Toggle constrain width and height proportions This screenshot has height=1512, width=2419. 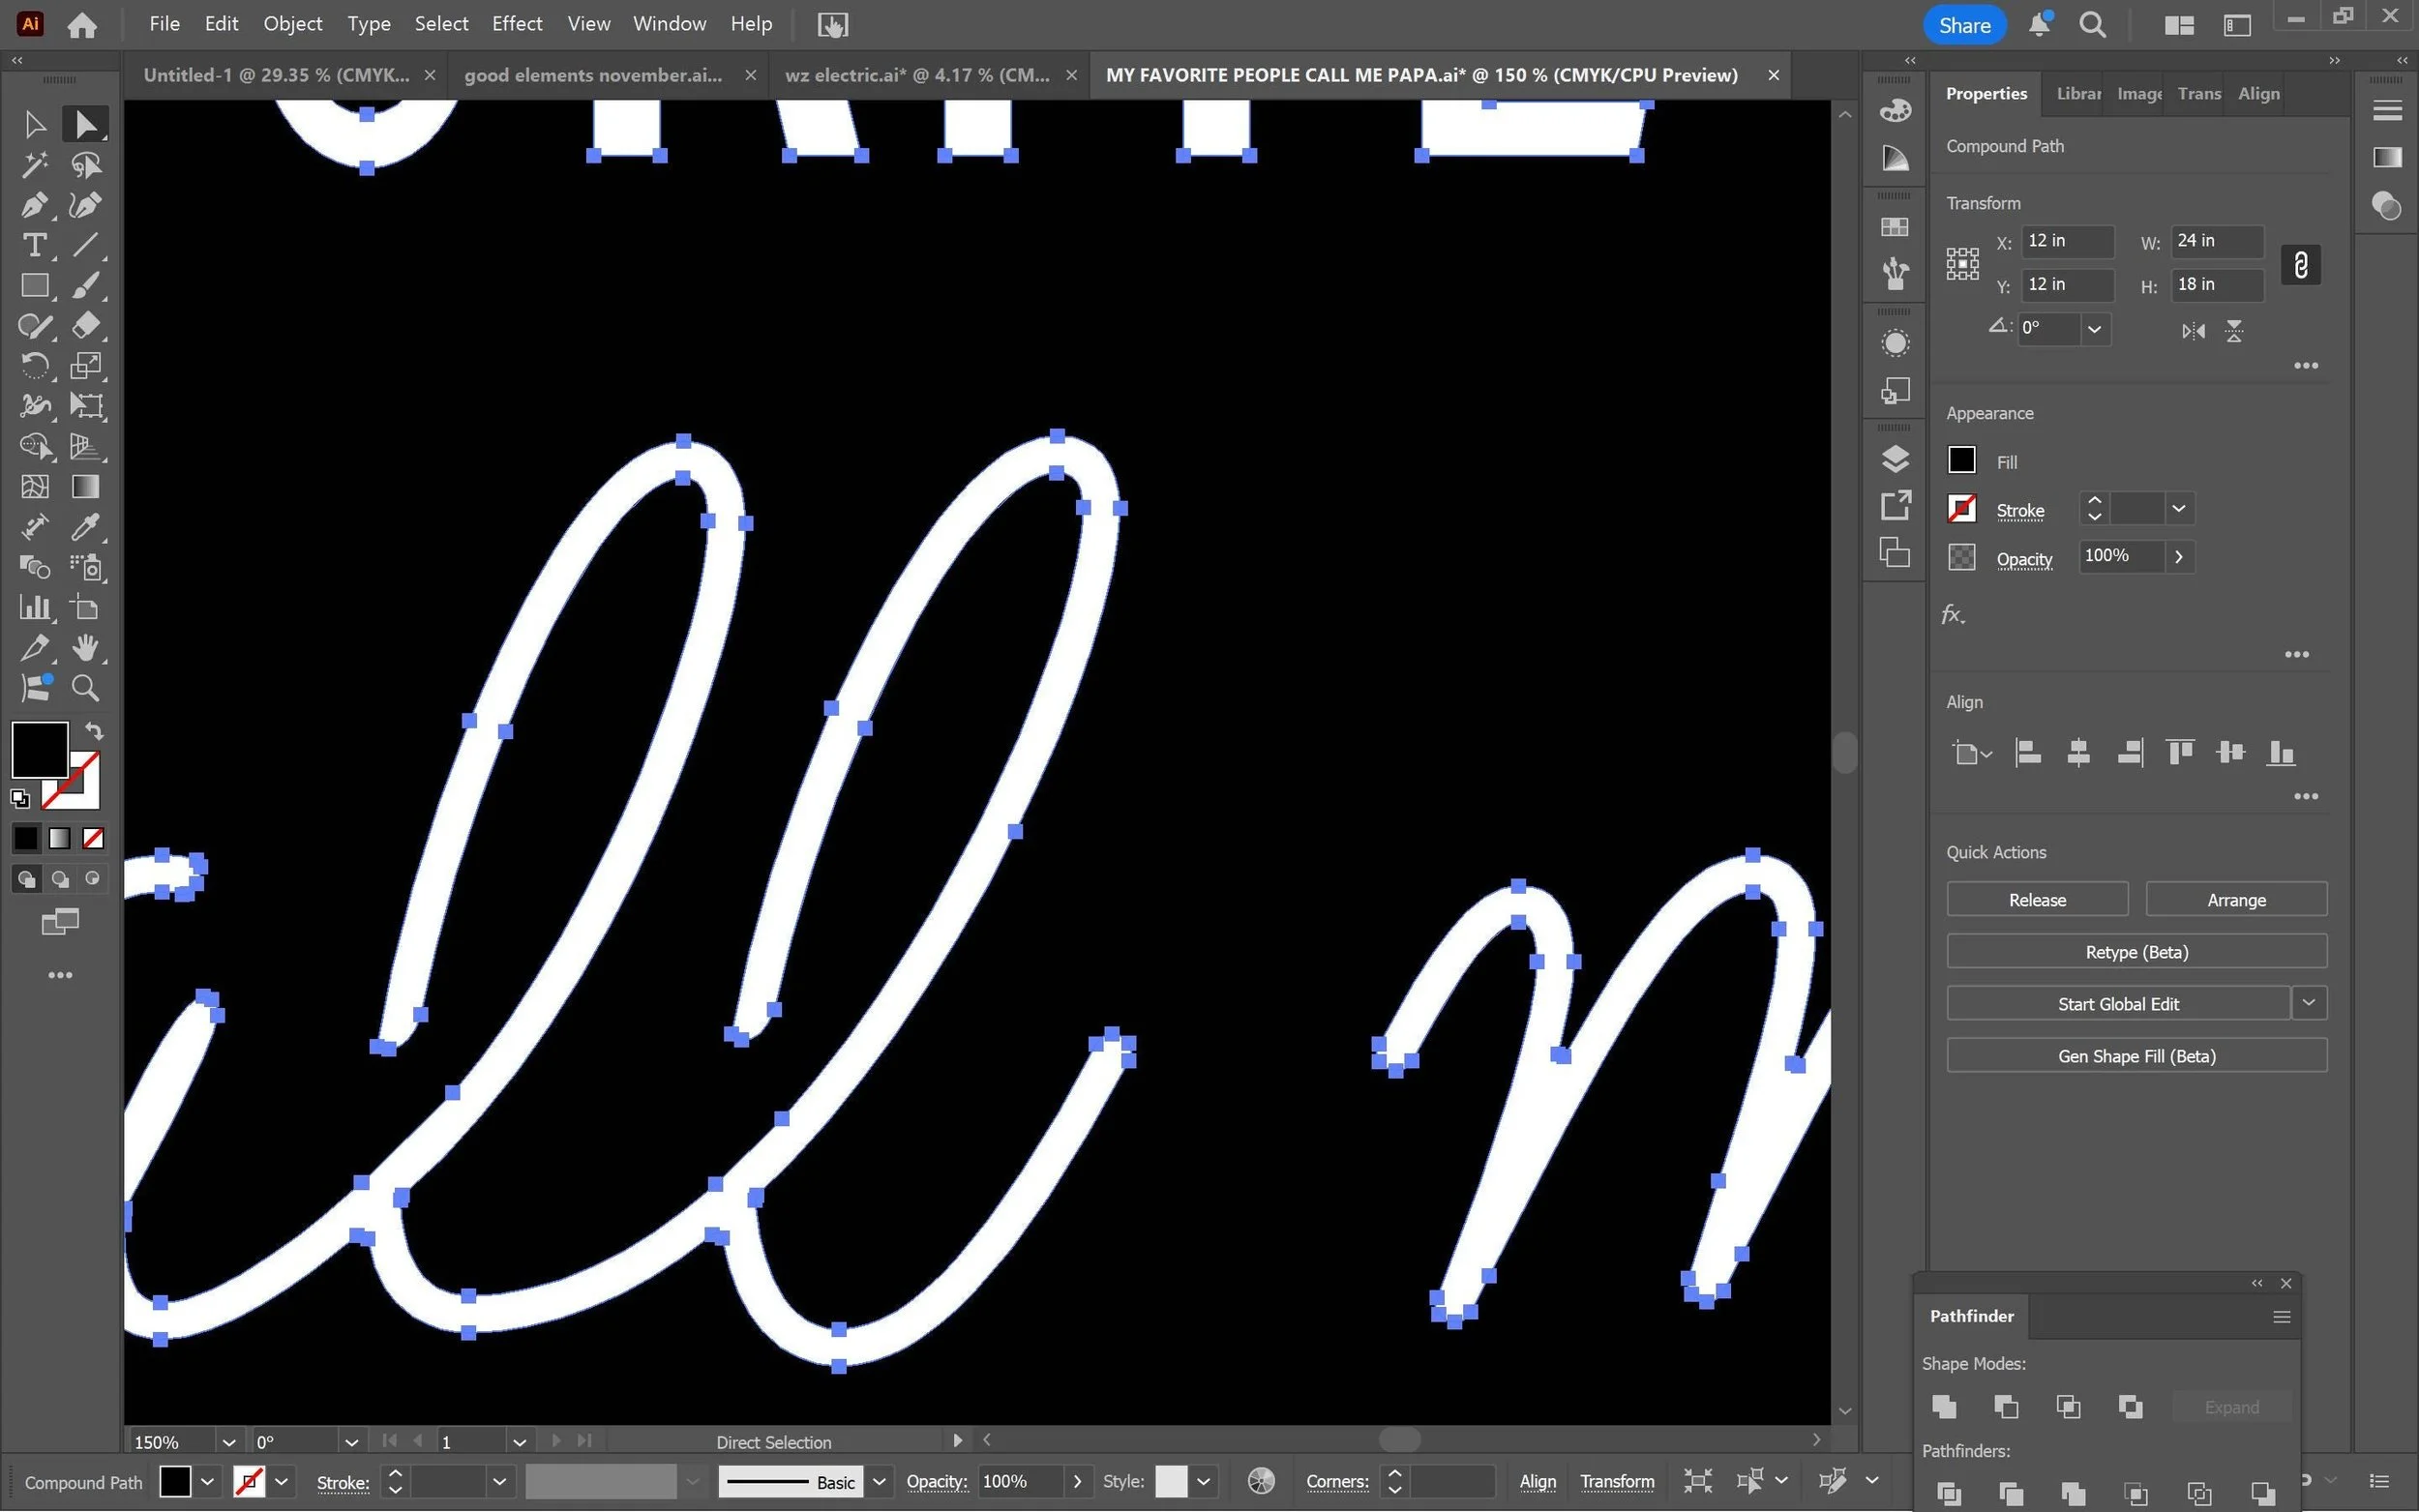[2300, 265]
